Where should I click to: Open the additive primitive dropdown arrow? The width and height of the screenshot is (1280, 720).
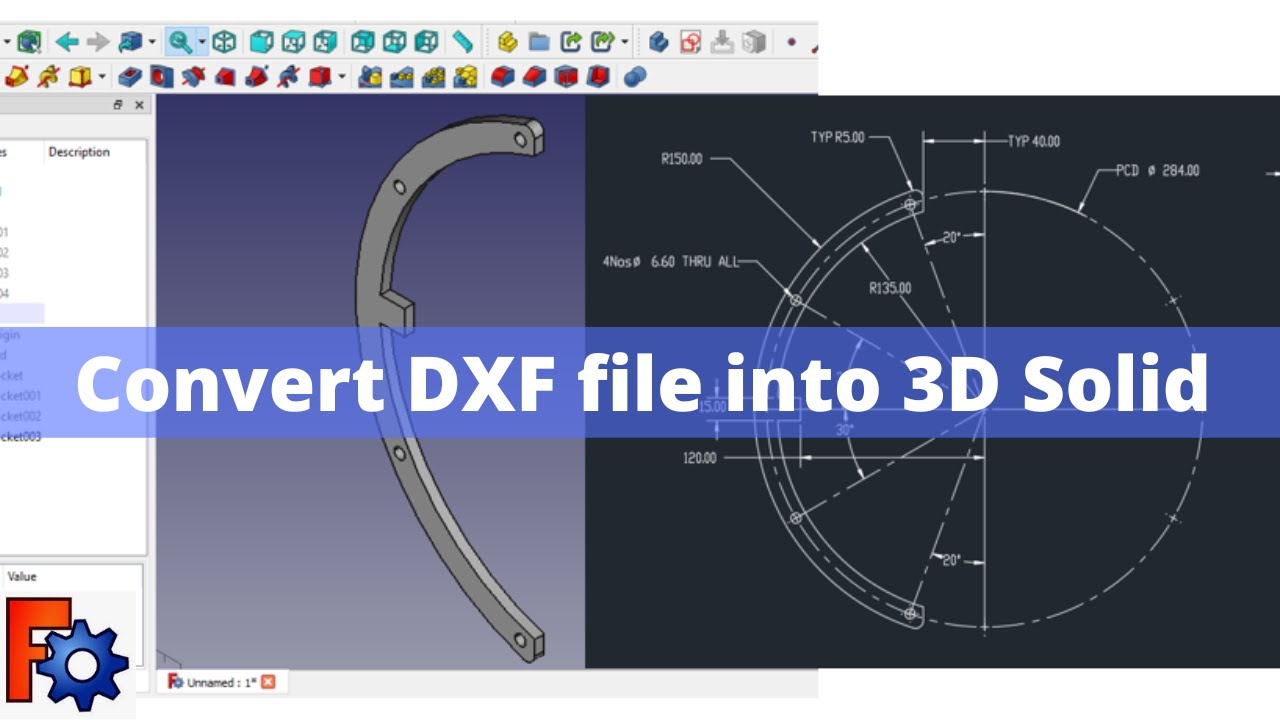[102, 76]
